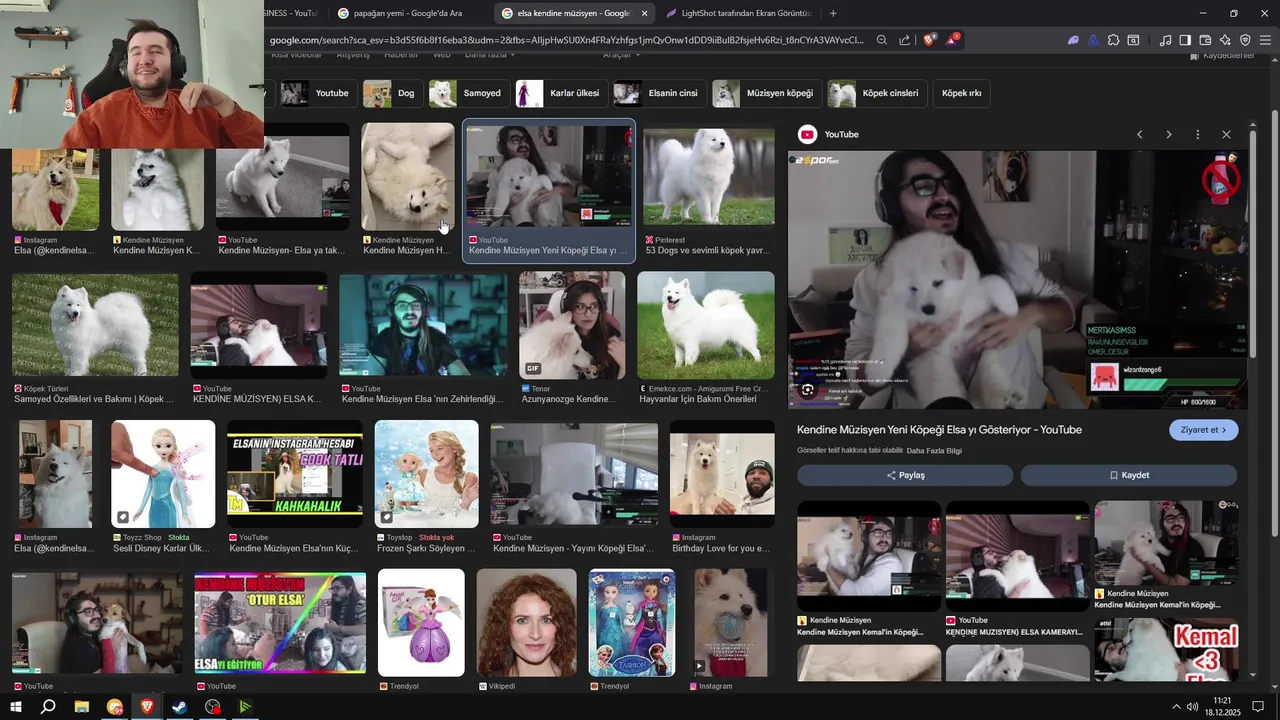This screenshot has height=720, width=1280.
Task: Go to next image in preview panel
Action: pyautogui.click(x=1168, y=134)
